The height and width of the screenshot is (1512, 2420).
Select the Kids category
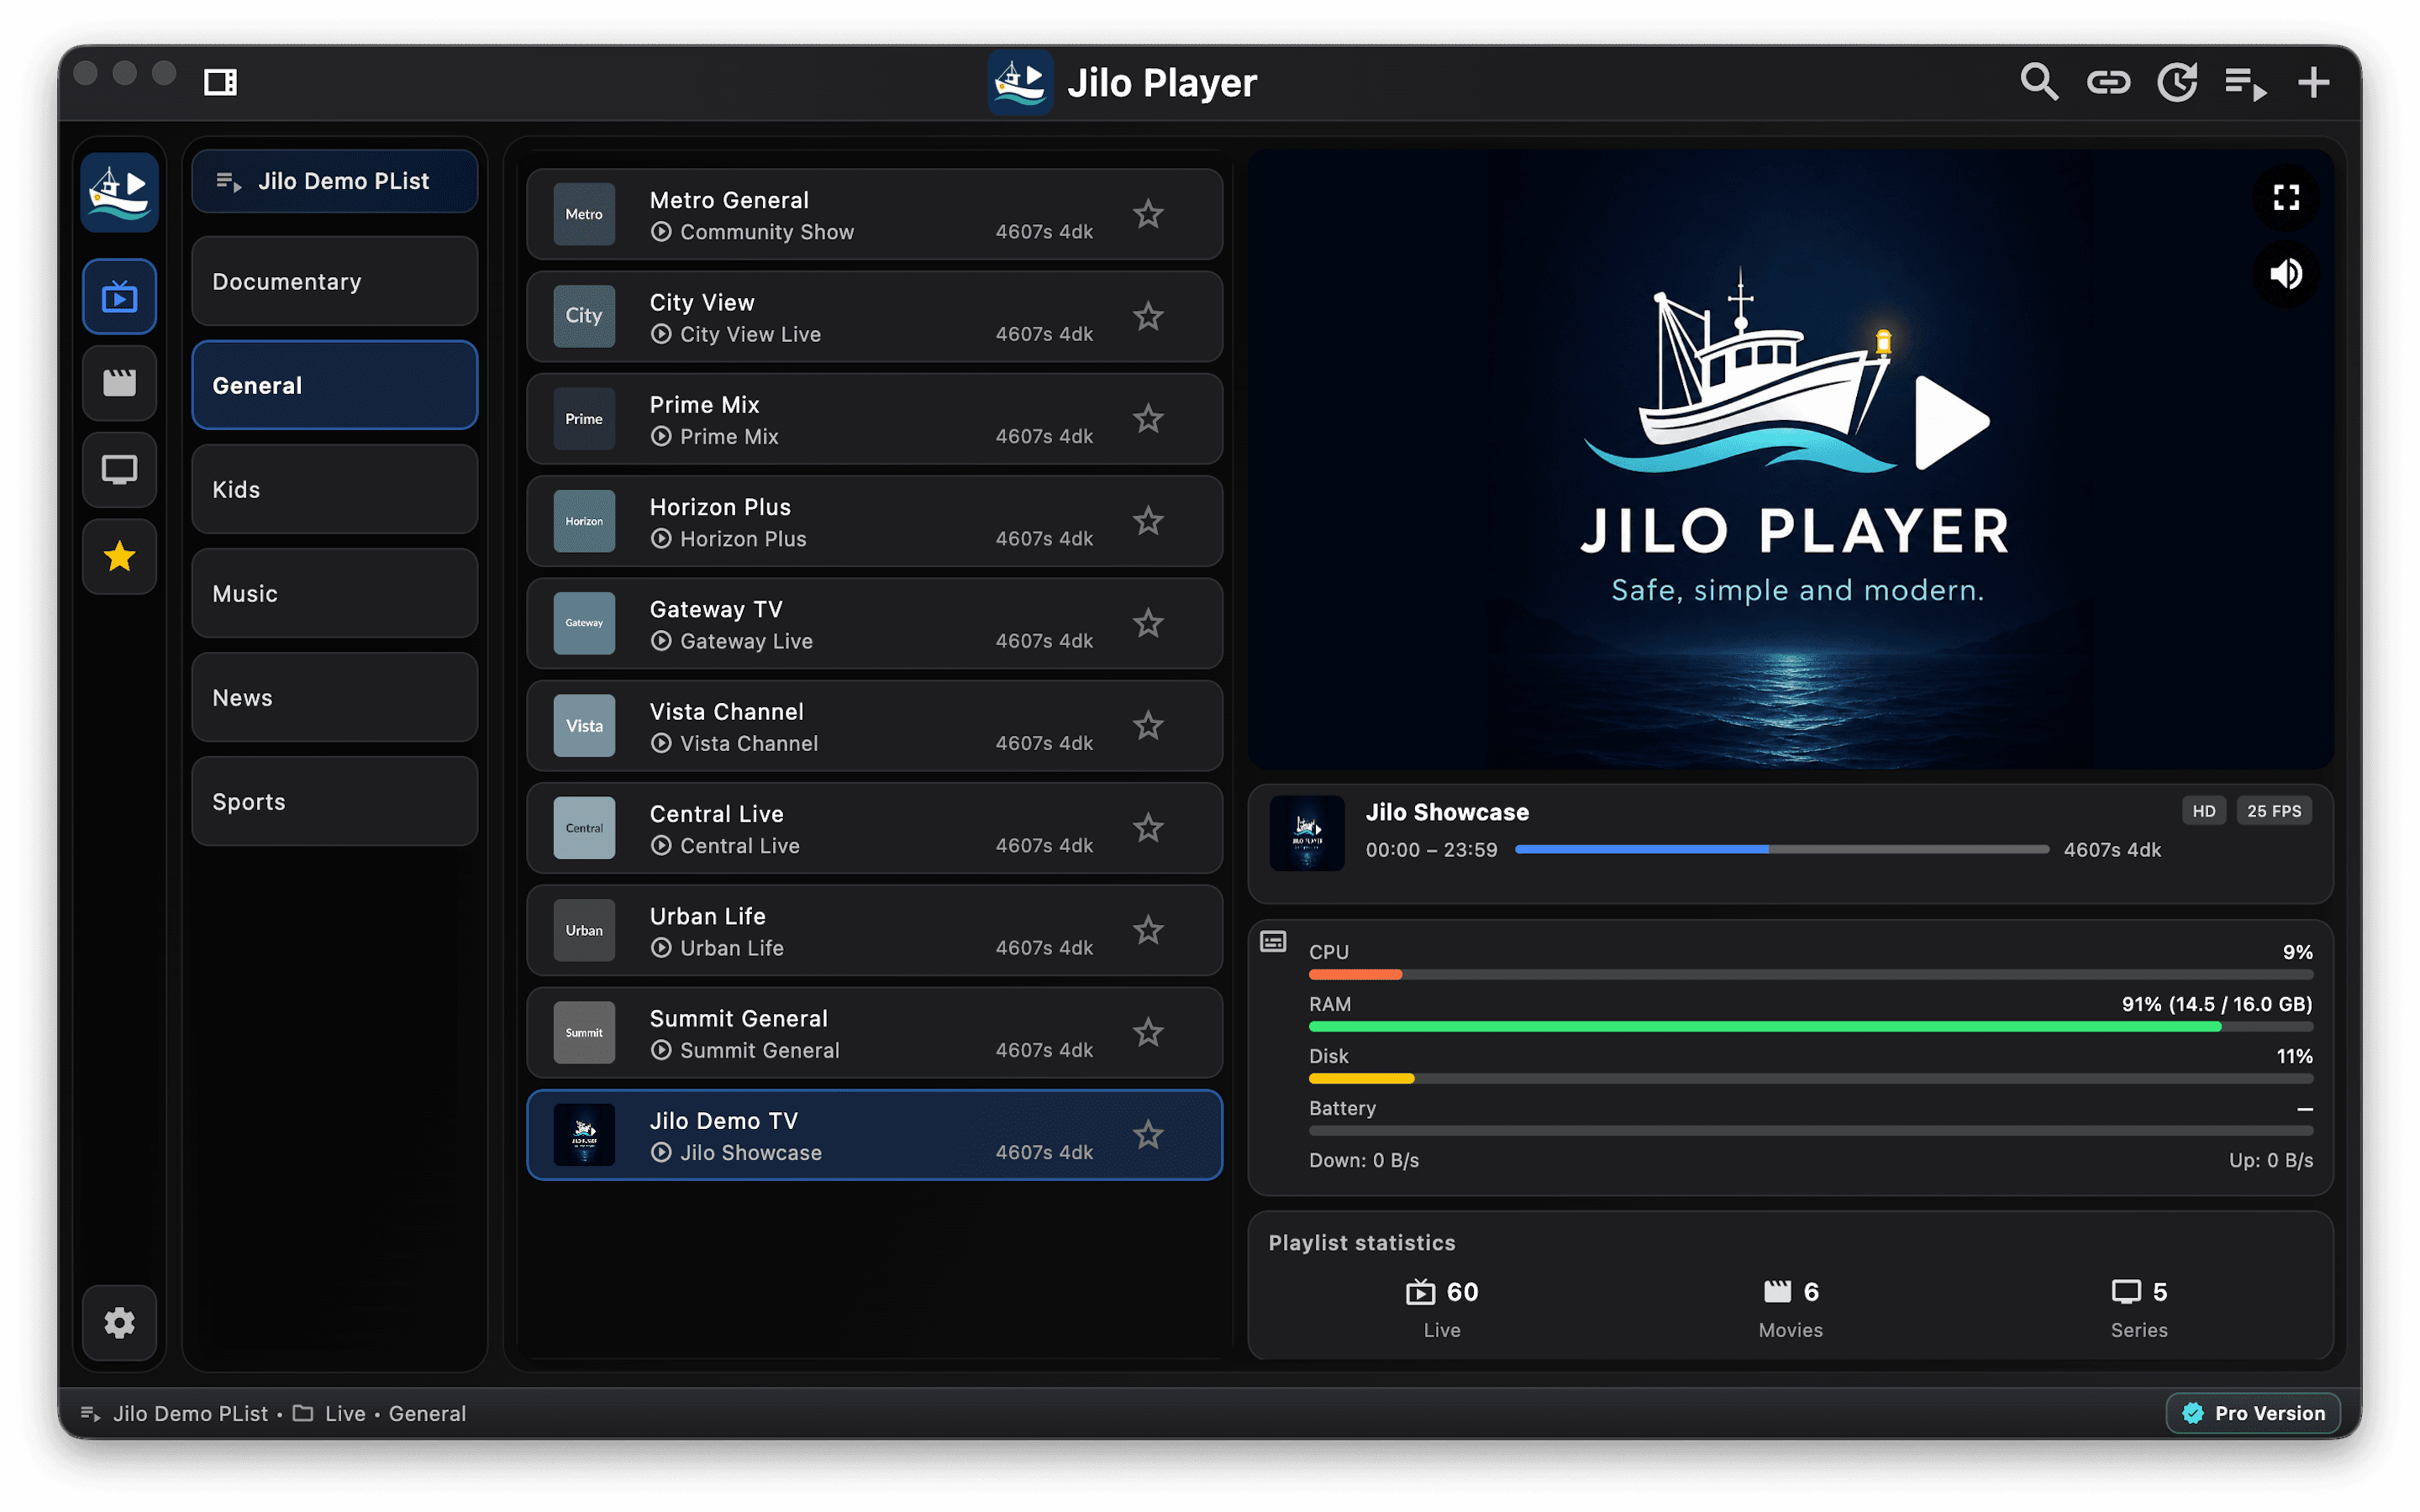(x=335, y=489)
